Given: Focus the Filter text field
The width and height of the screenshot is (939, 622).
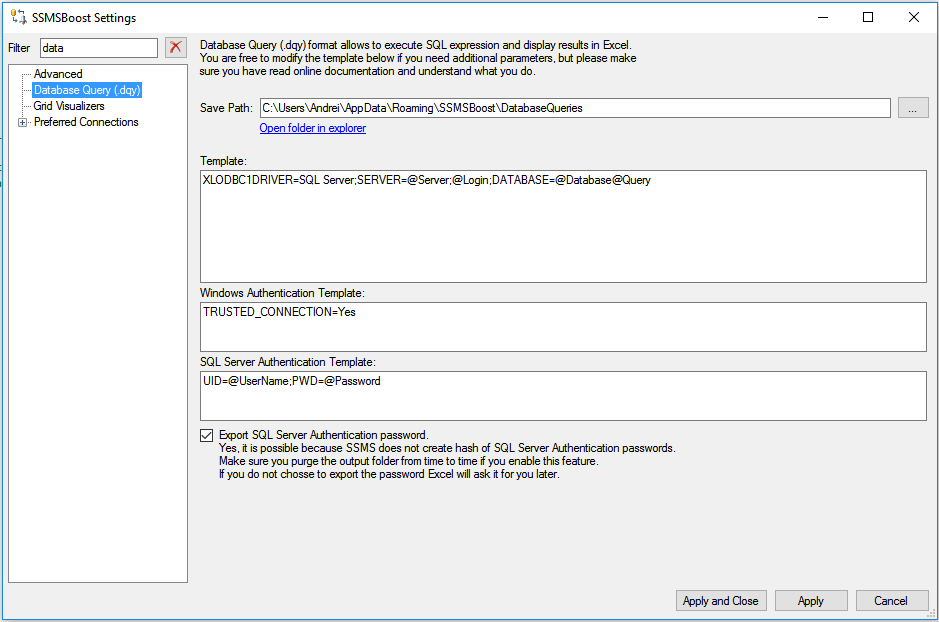Looking at the screenshot, I should click(99, 48).
